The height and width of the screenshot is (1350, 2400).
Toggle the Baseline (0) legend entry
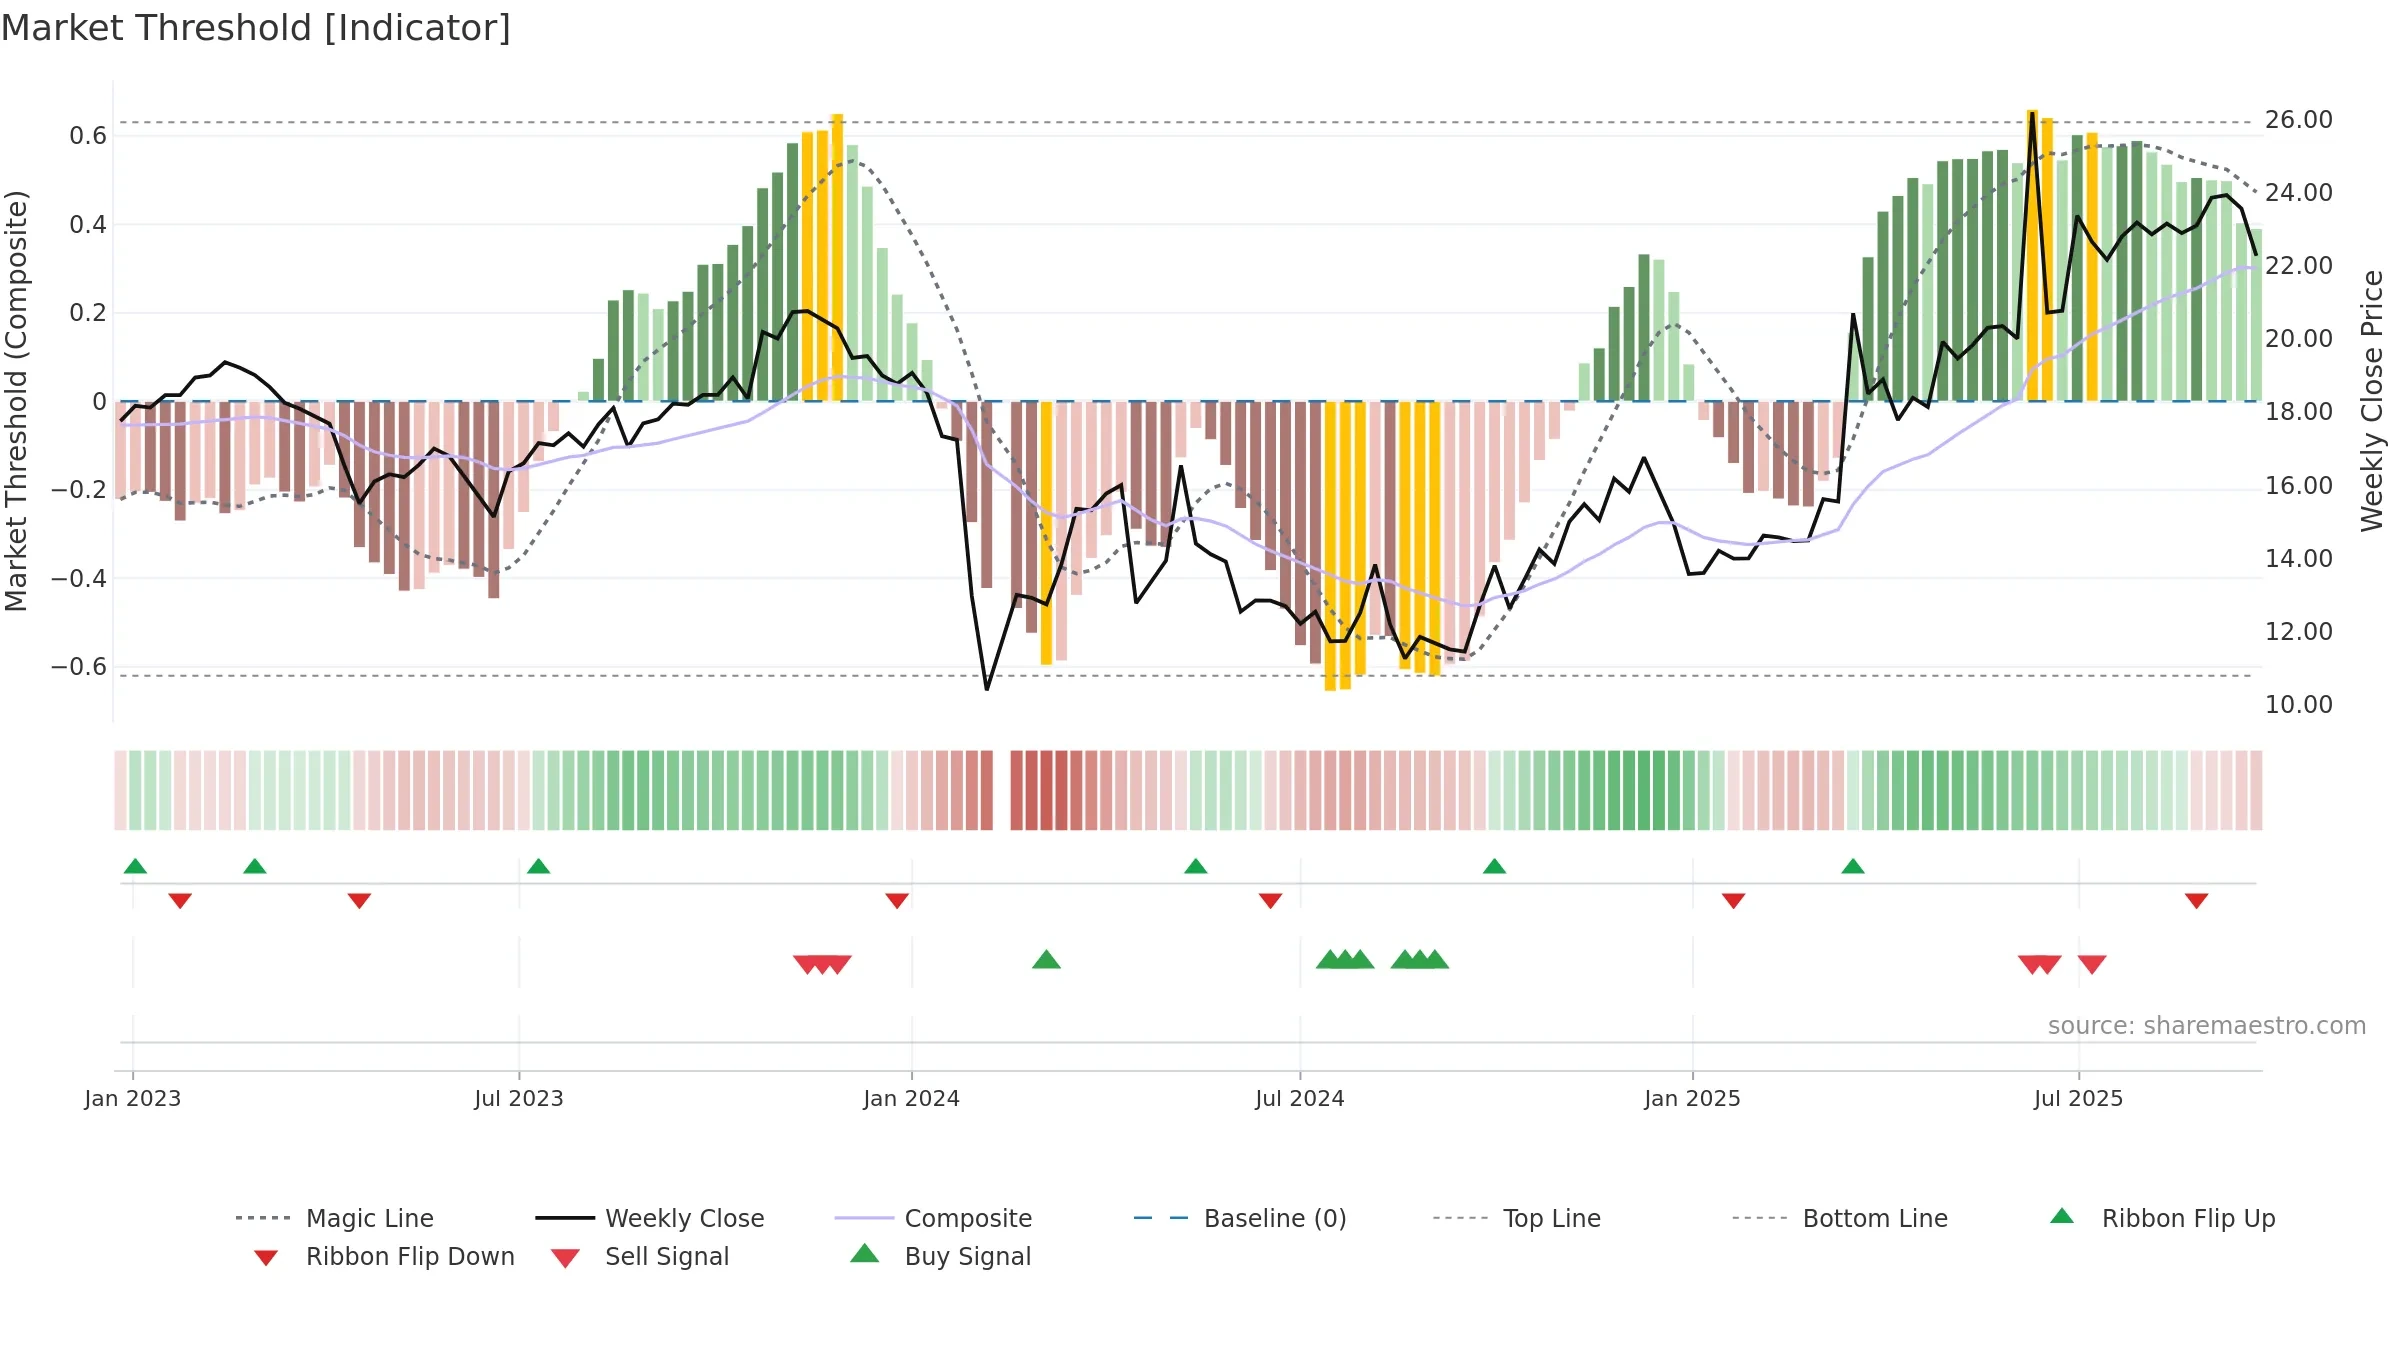pyautogui.click(x=1240, y=1218)
